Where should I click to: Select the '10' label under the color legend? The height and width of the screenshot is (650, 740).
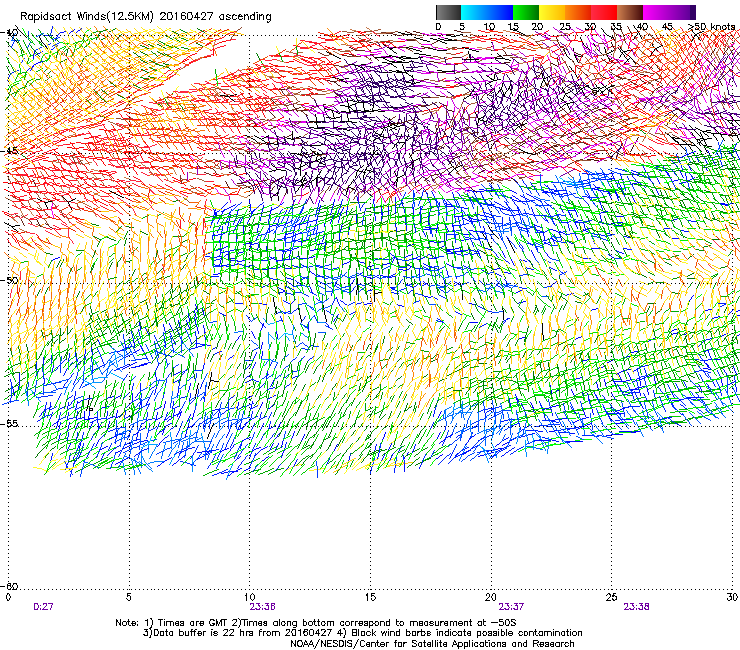click(x=488, y=26)
